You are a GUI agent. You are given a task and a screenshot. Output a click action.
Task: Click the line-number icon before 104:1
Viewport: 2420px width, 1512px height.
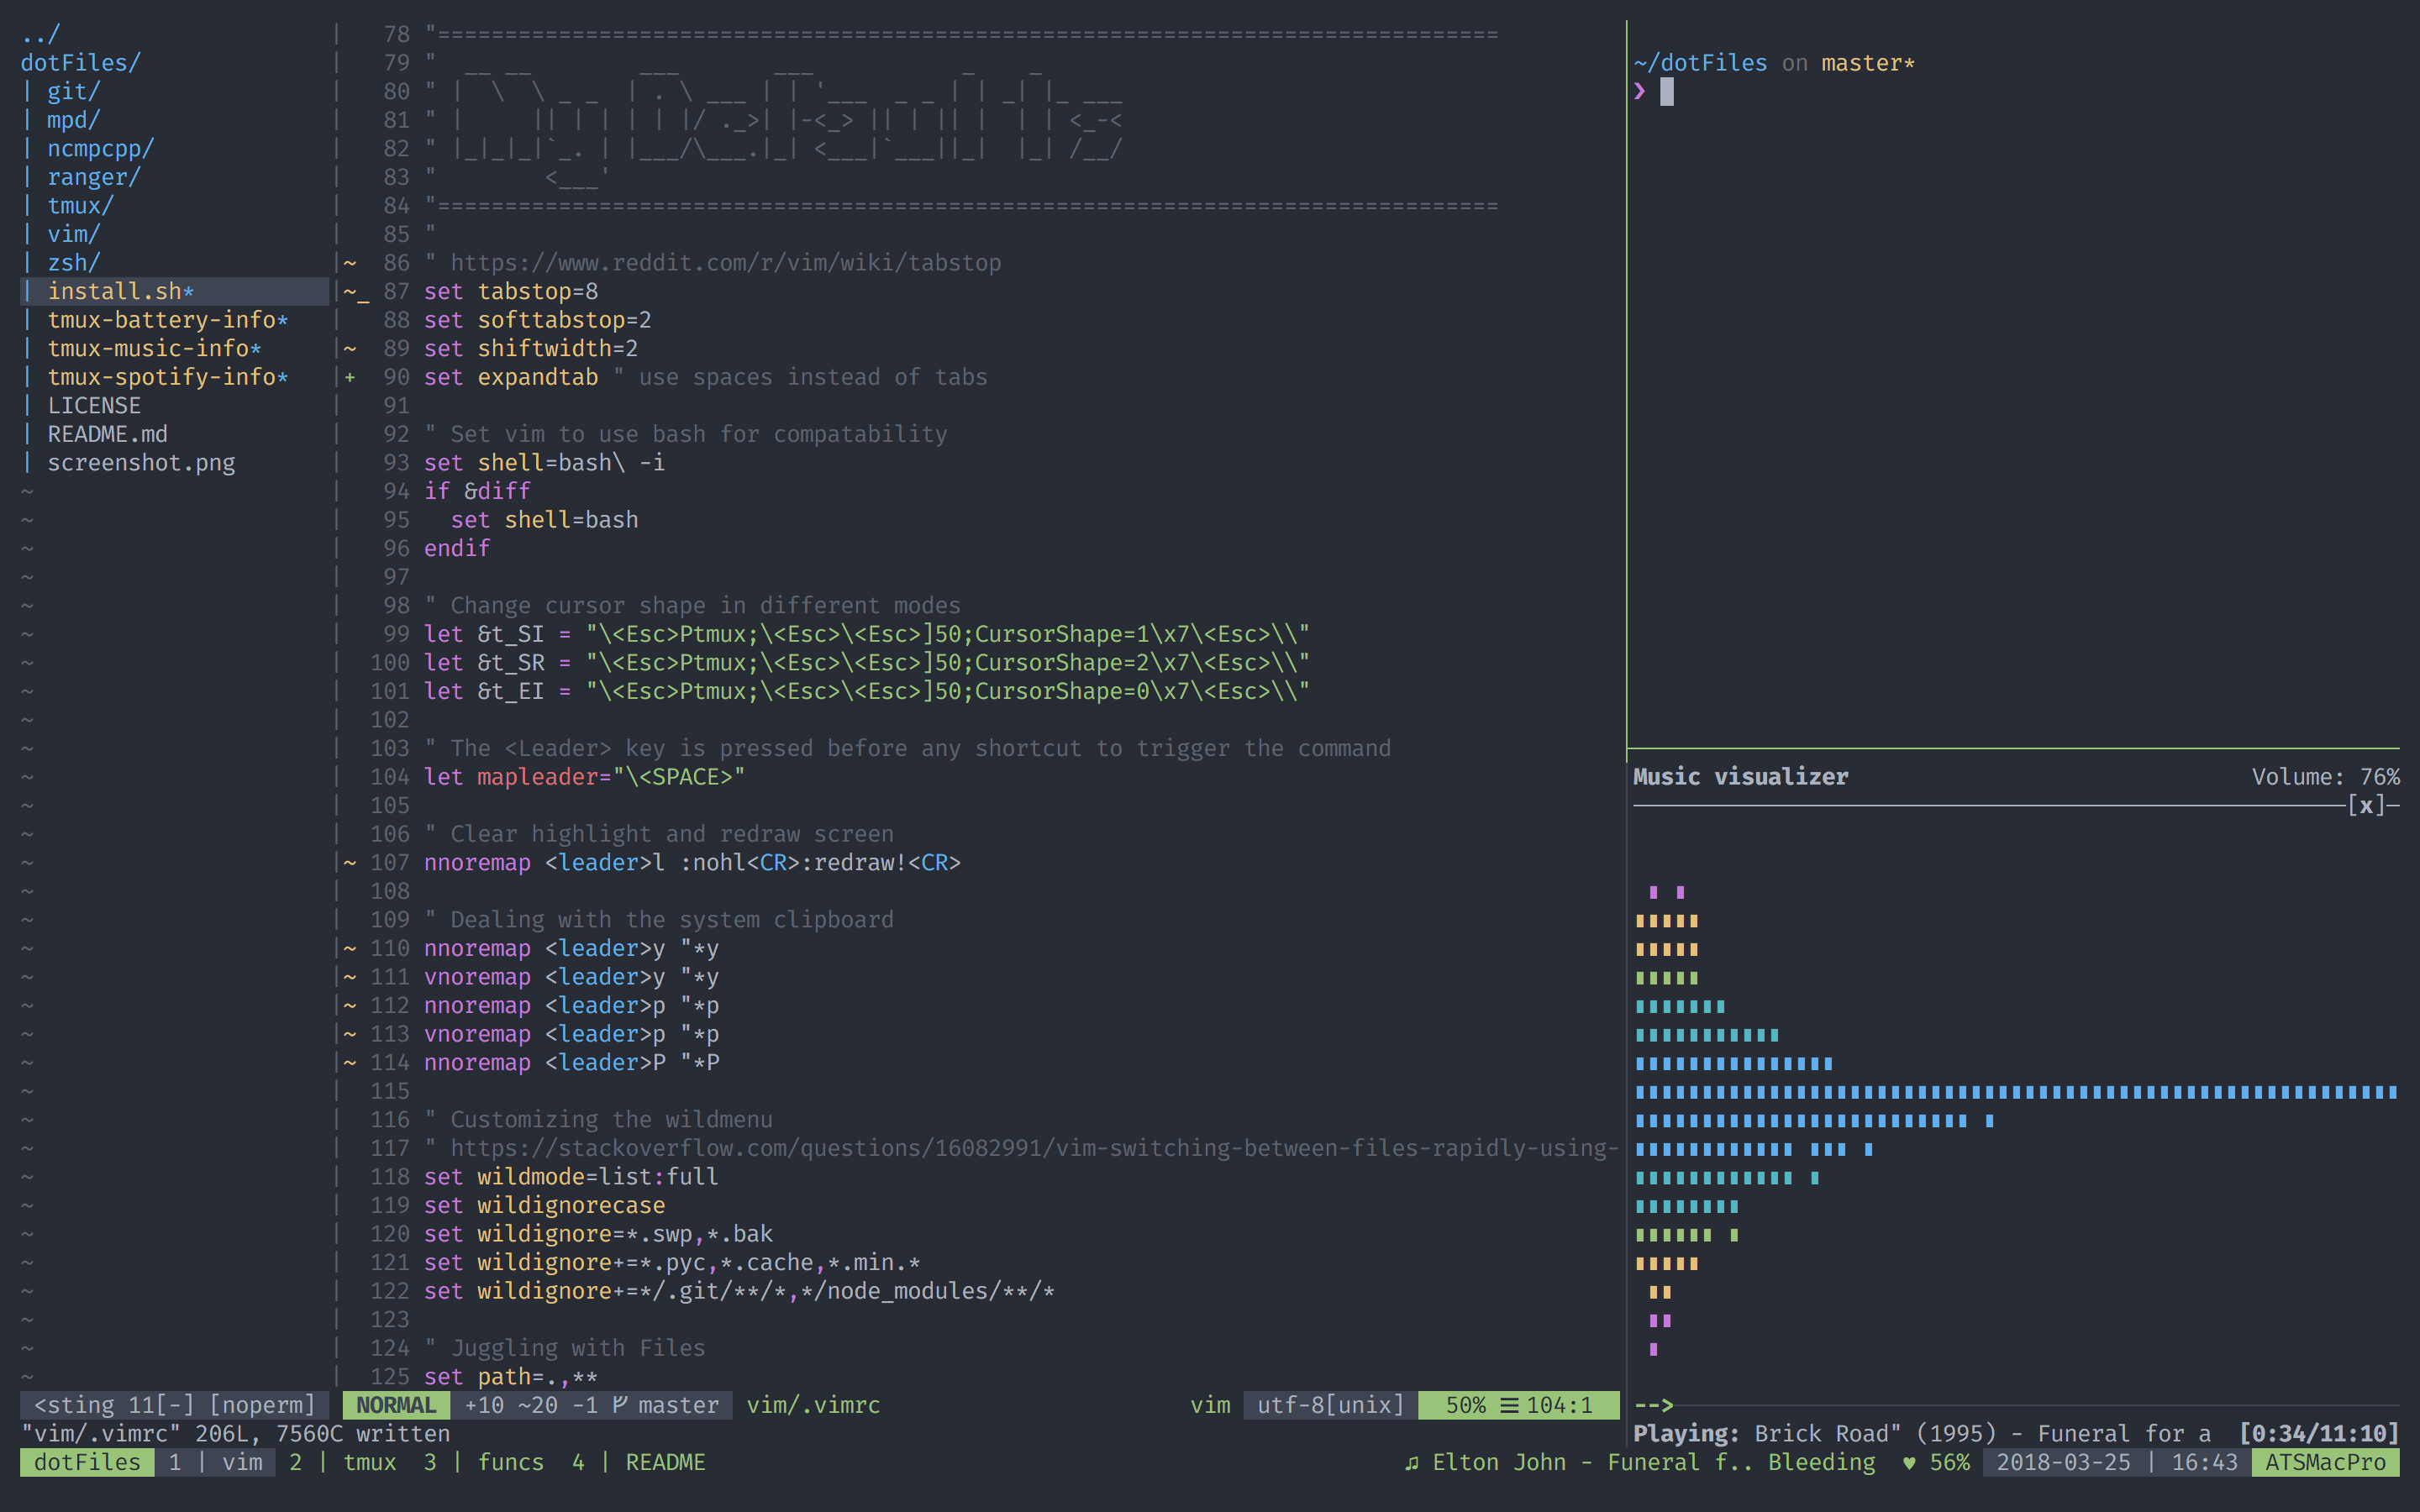click(1509, 1405)
